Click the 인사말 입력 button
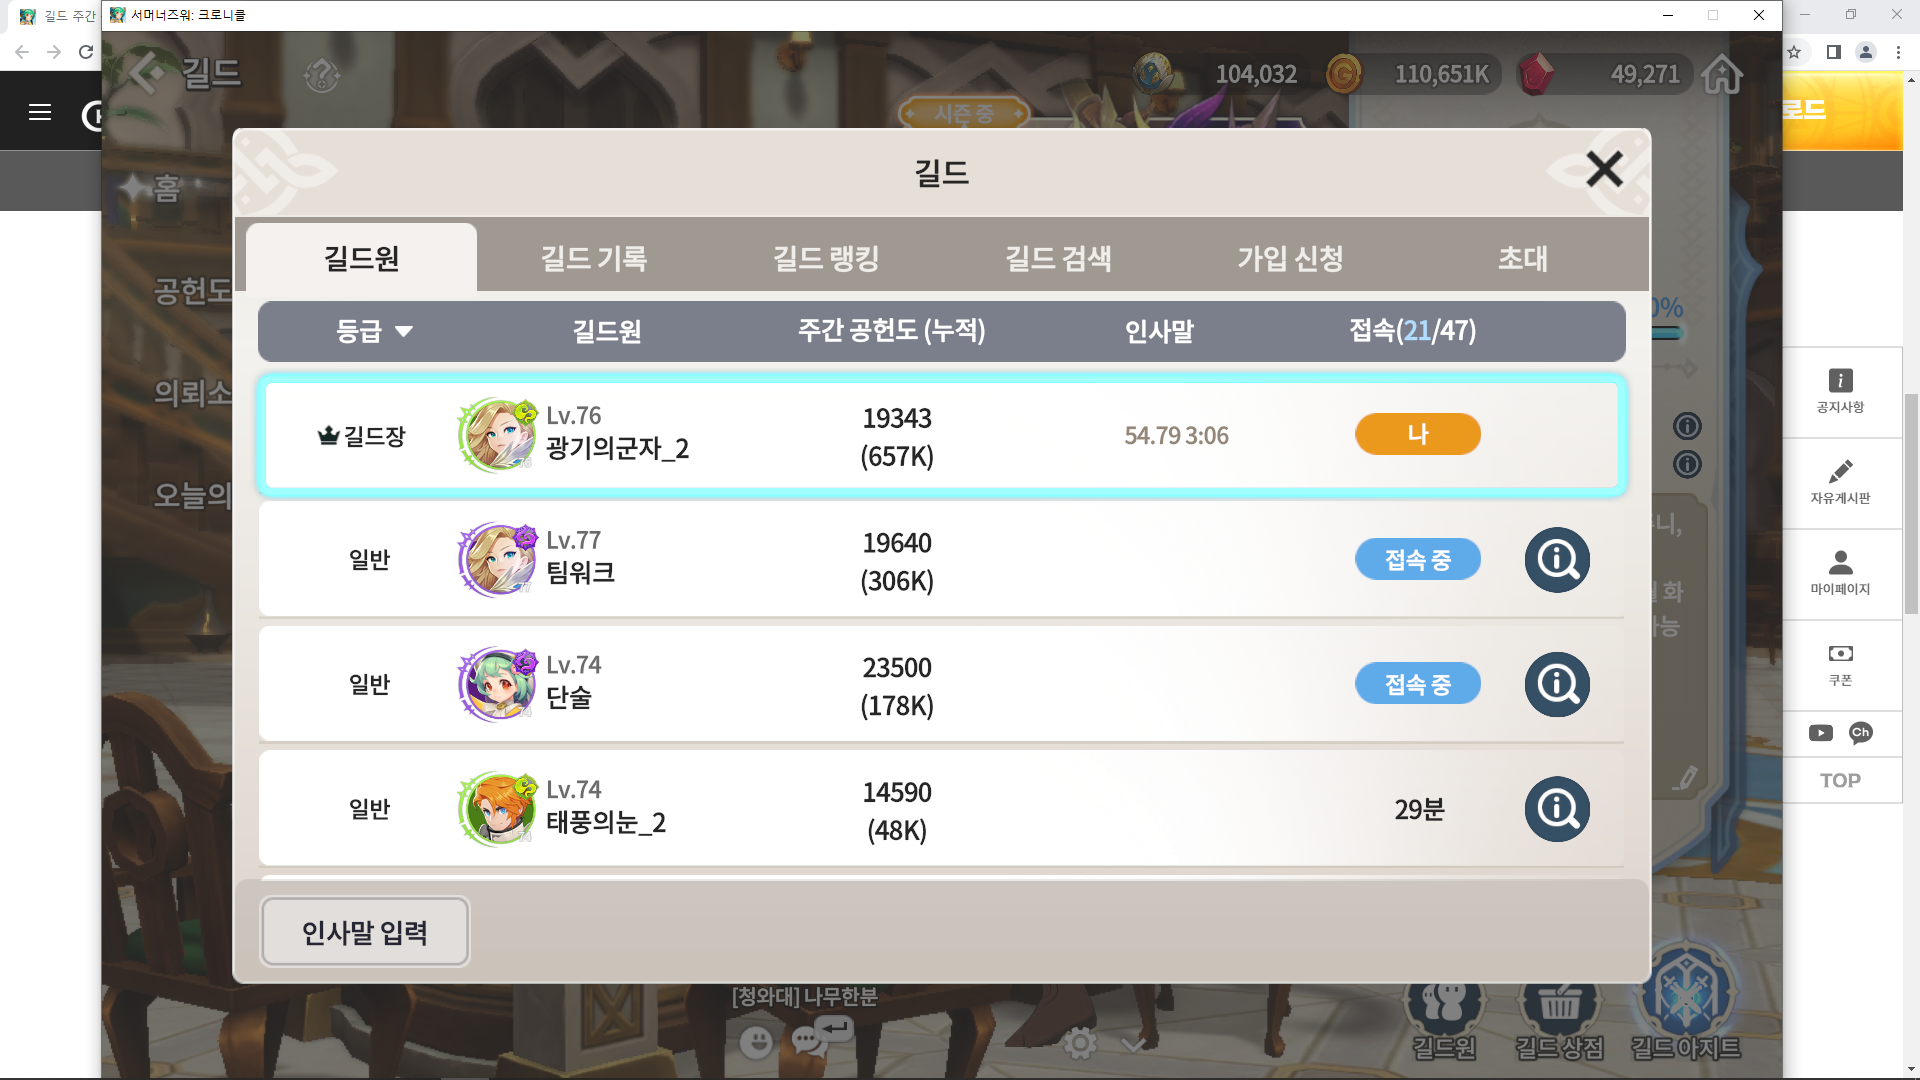This screenshot has height=1080, width=1920. tap(365, 932)
